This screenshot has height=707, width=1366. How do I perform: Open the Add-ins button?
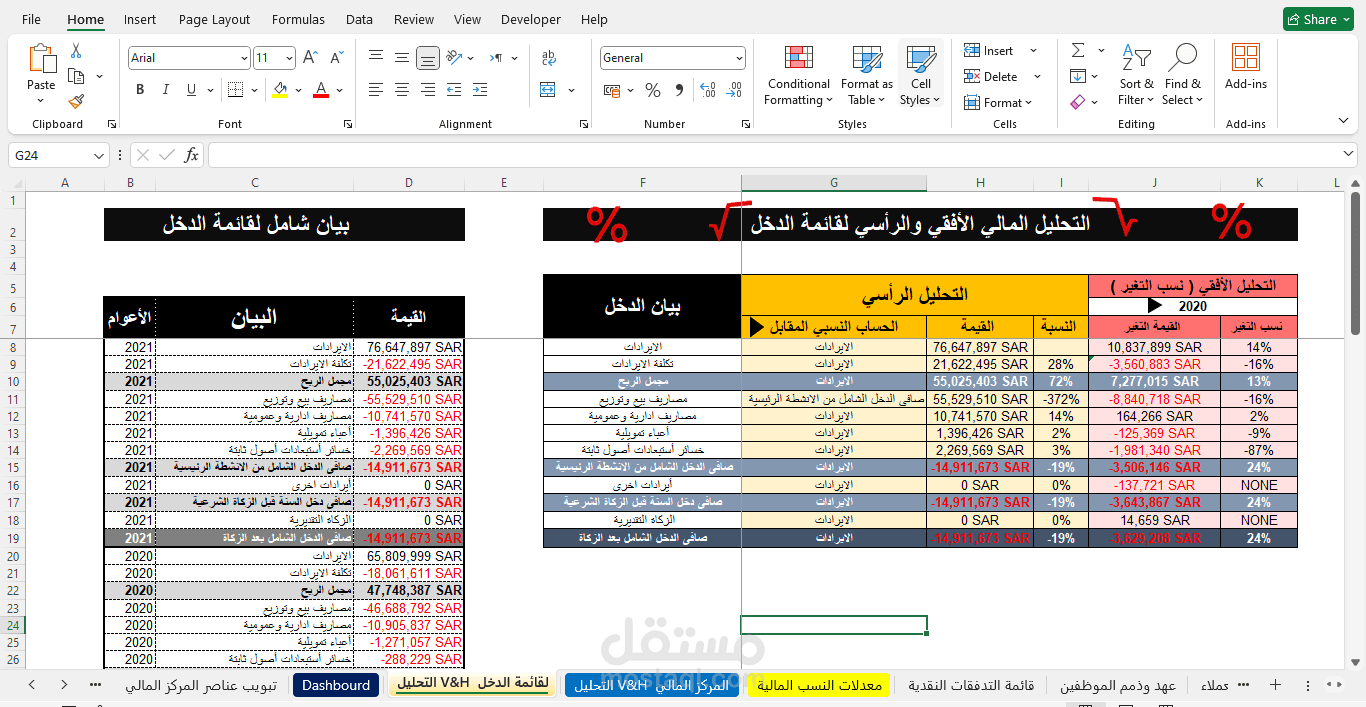point(1245,66)
